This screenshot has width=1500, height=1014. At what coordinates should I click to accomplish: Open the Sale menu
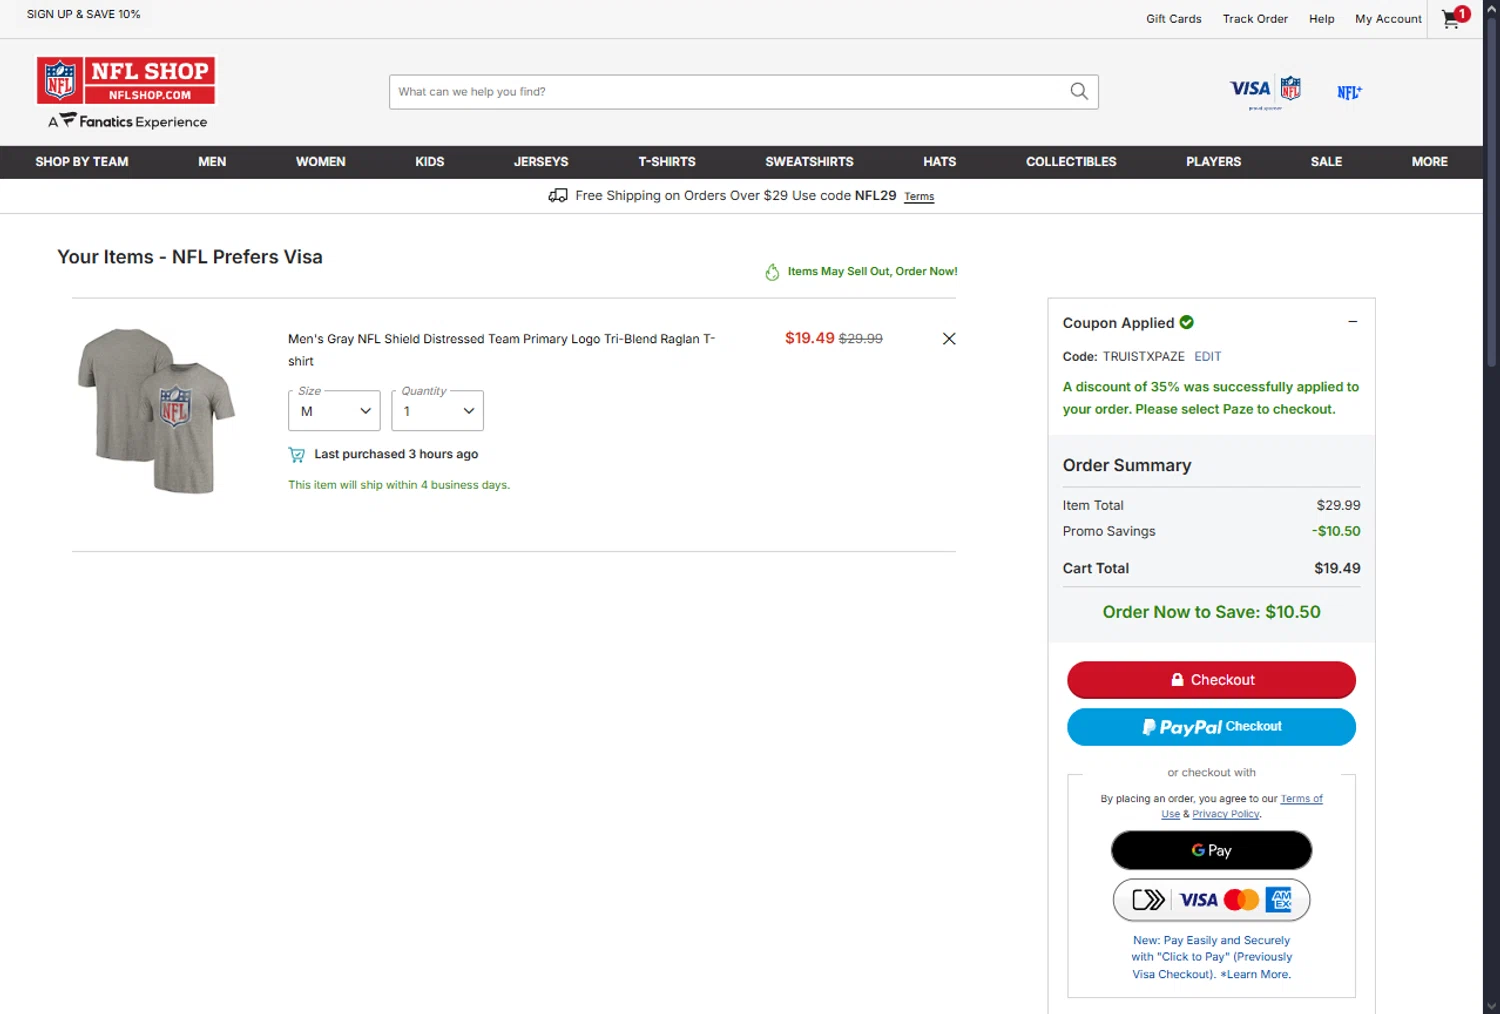[1326, 162]
